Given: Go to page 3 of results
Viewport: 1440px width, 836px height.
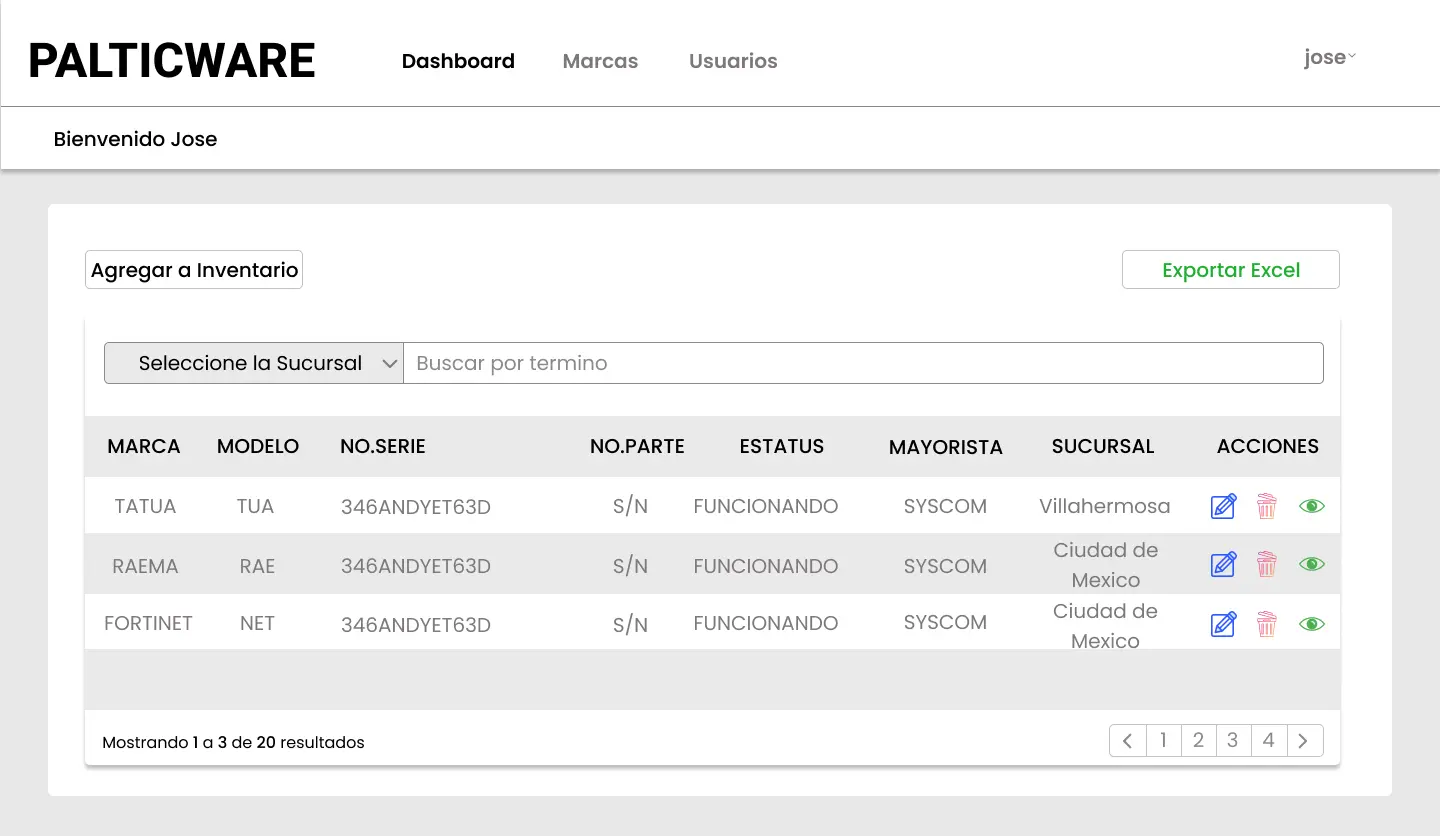Looking at the screenshot, I should click(x=1233, y=740).
